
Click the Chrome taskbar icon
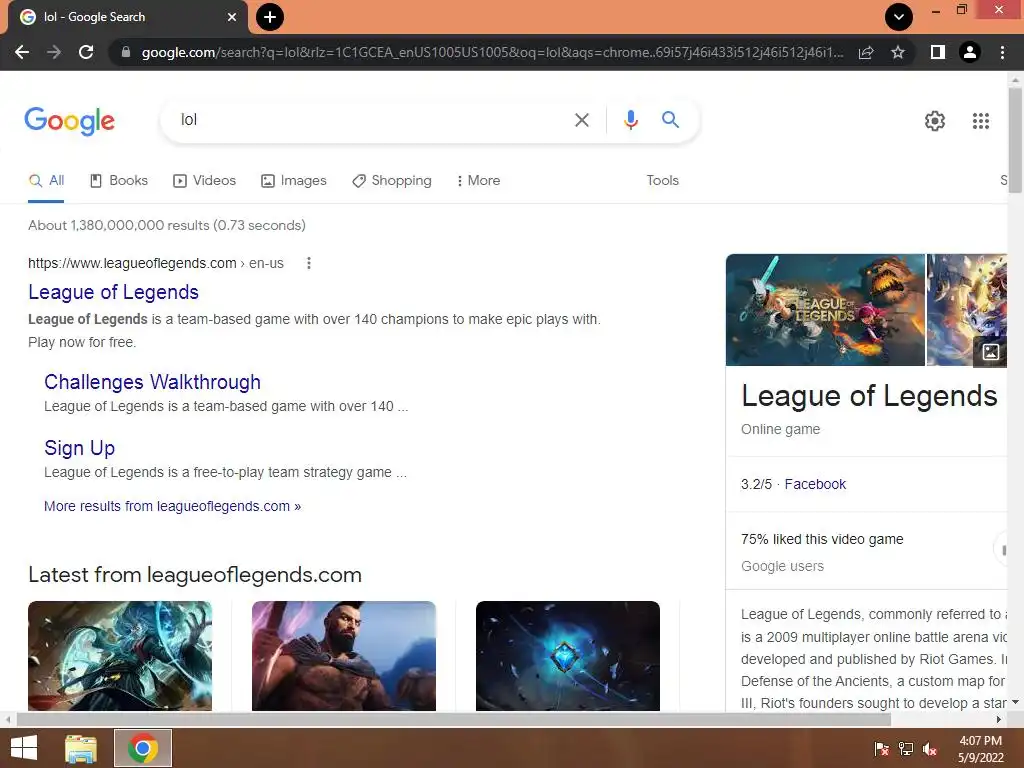(143, 748)
